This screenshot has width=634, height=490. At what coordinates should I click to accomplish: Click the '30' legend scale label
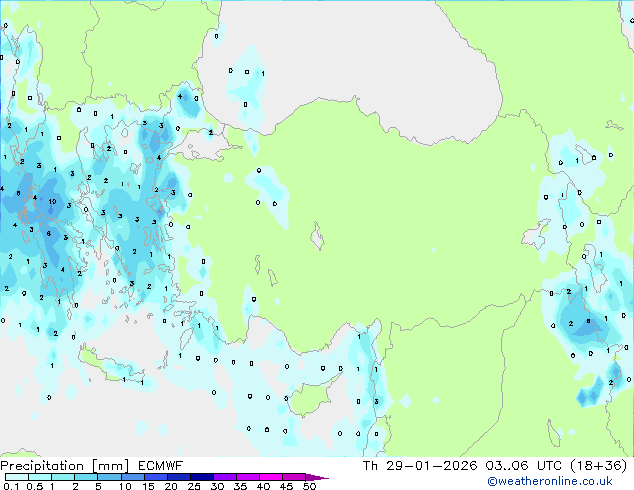217,486
